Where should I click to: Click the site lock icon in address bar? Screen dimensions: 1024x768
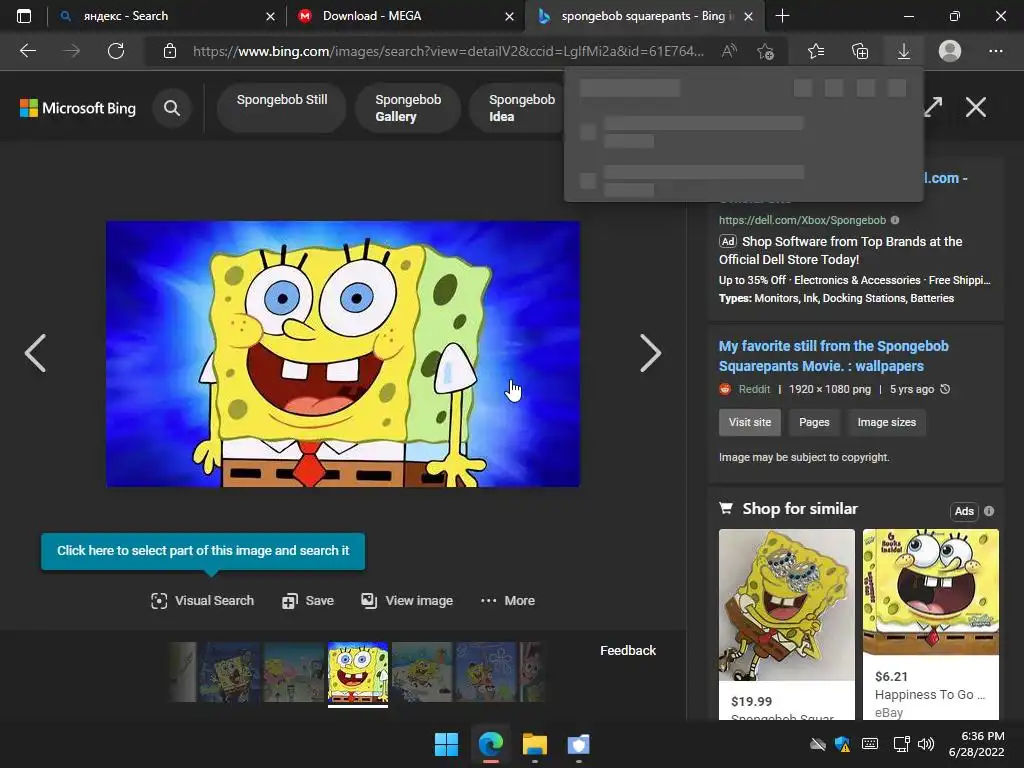tap(170, 51)
